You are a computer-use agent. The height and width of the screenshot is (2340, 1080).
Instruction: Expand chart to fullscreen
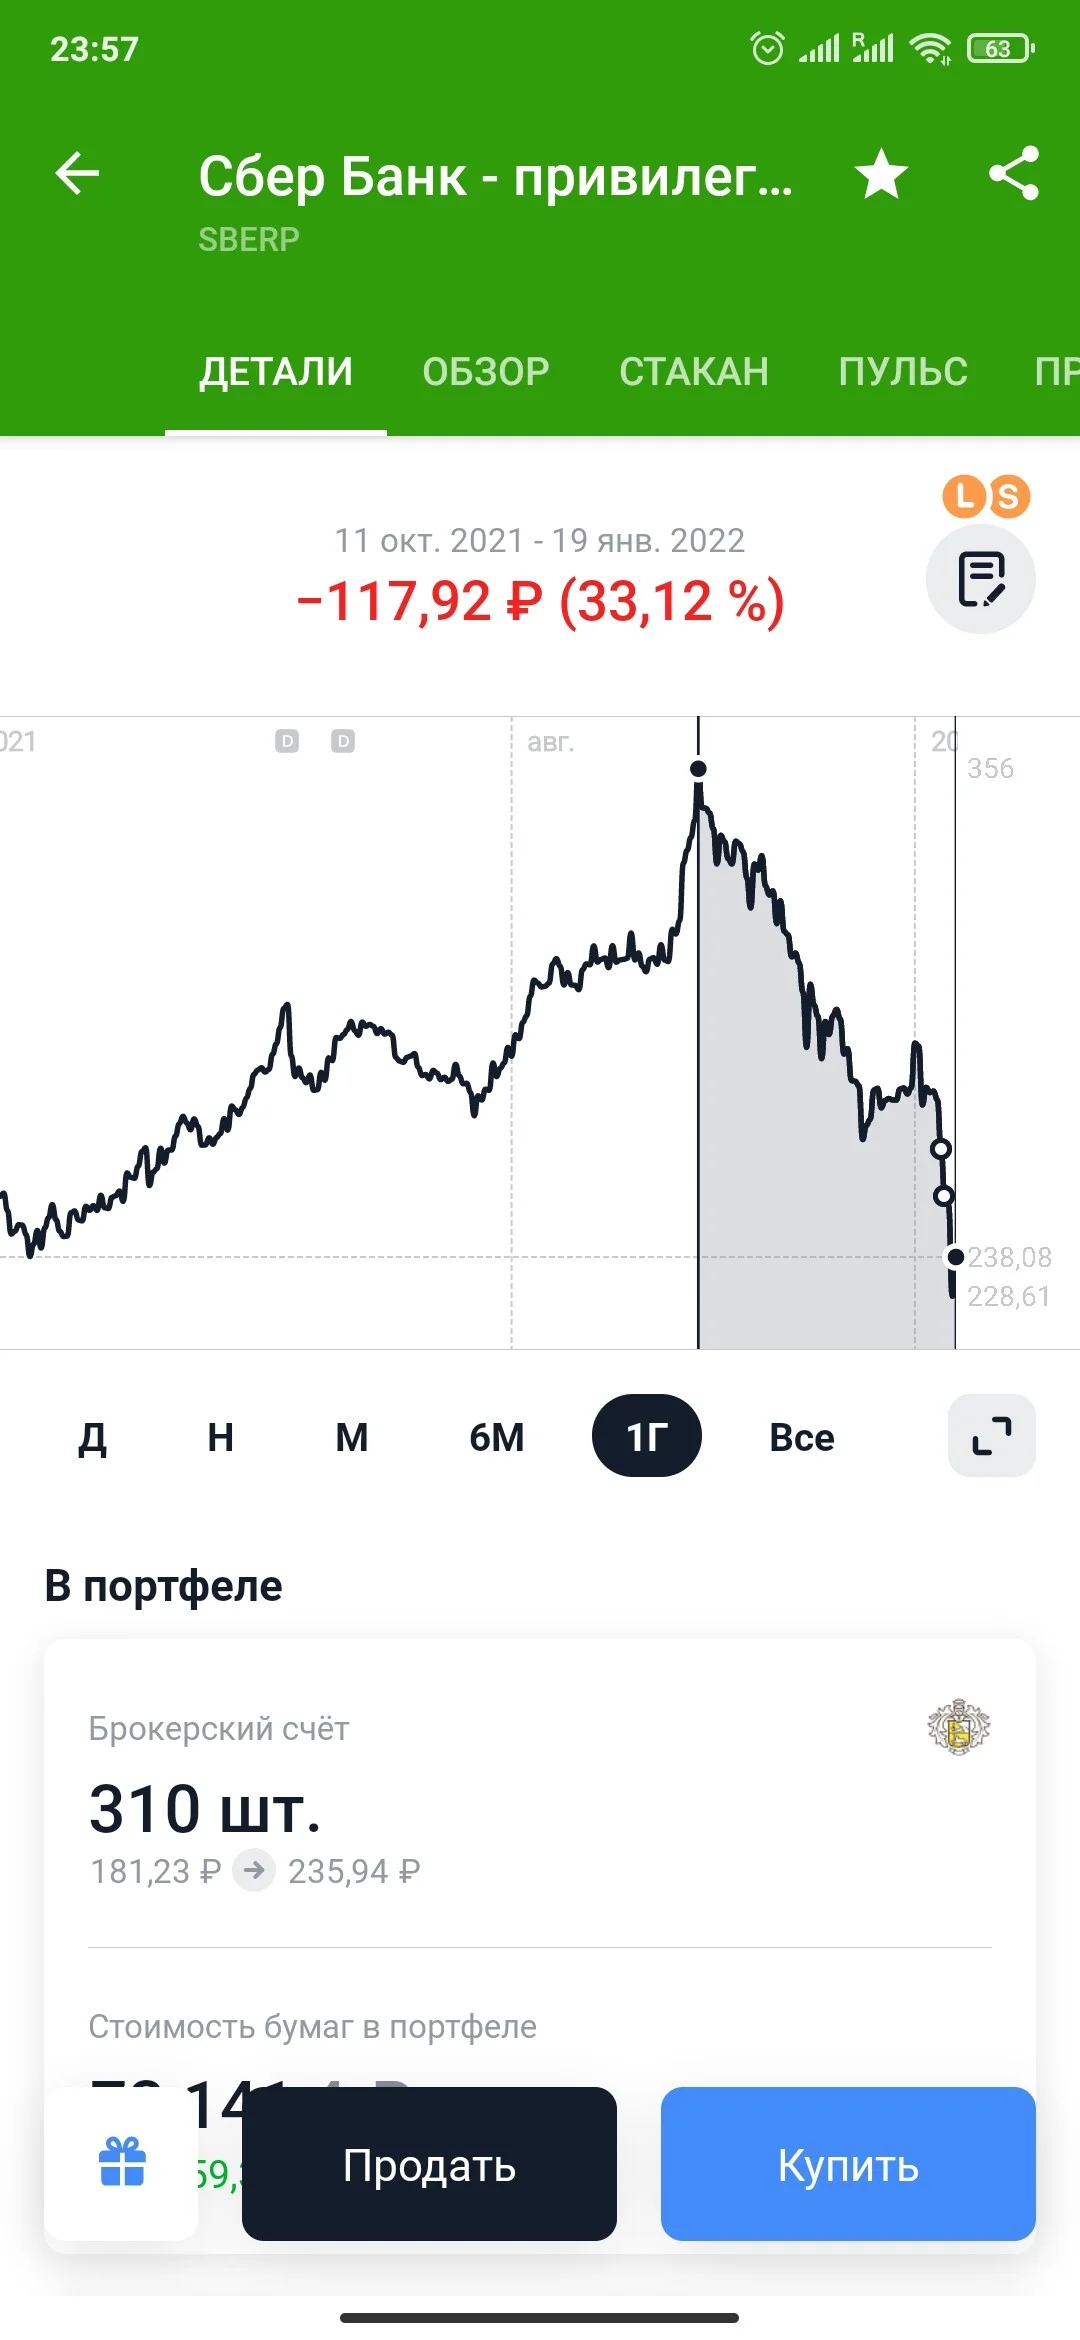click(x=992, y=1436)
